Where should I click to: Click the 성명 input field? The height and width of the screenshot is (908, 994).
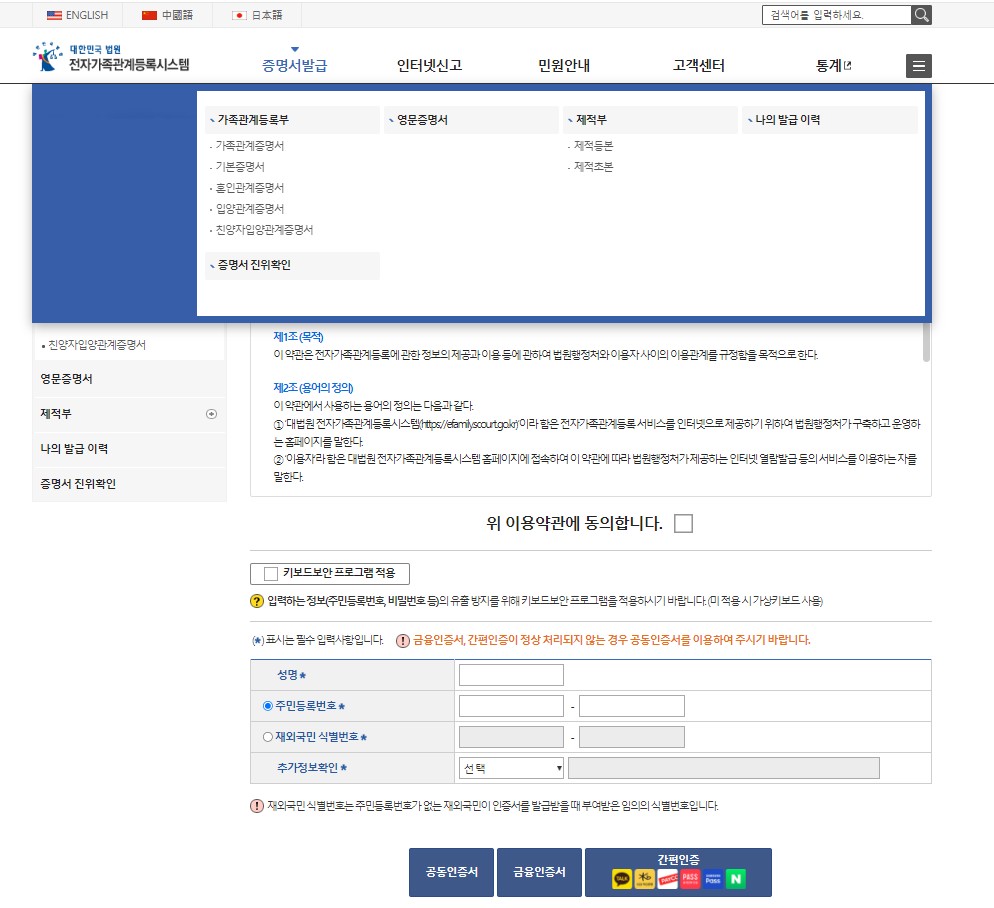click(511, 674)
